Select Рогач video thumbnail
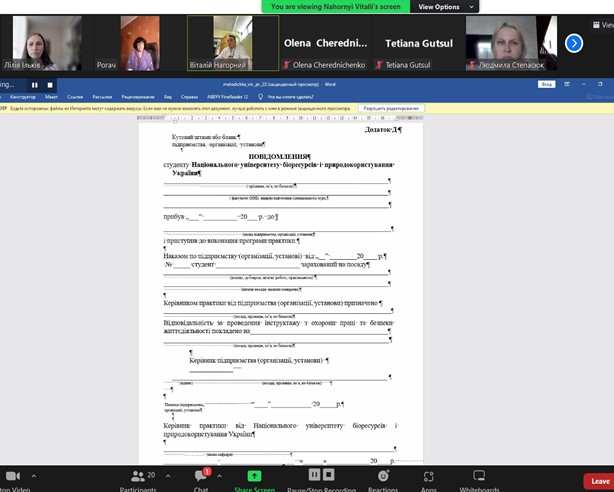Image resolution: width=614 pixels, height=492 pixels. [x=140, y=43]
